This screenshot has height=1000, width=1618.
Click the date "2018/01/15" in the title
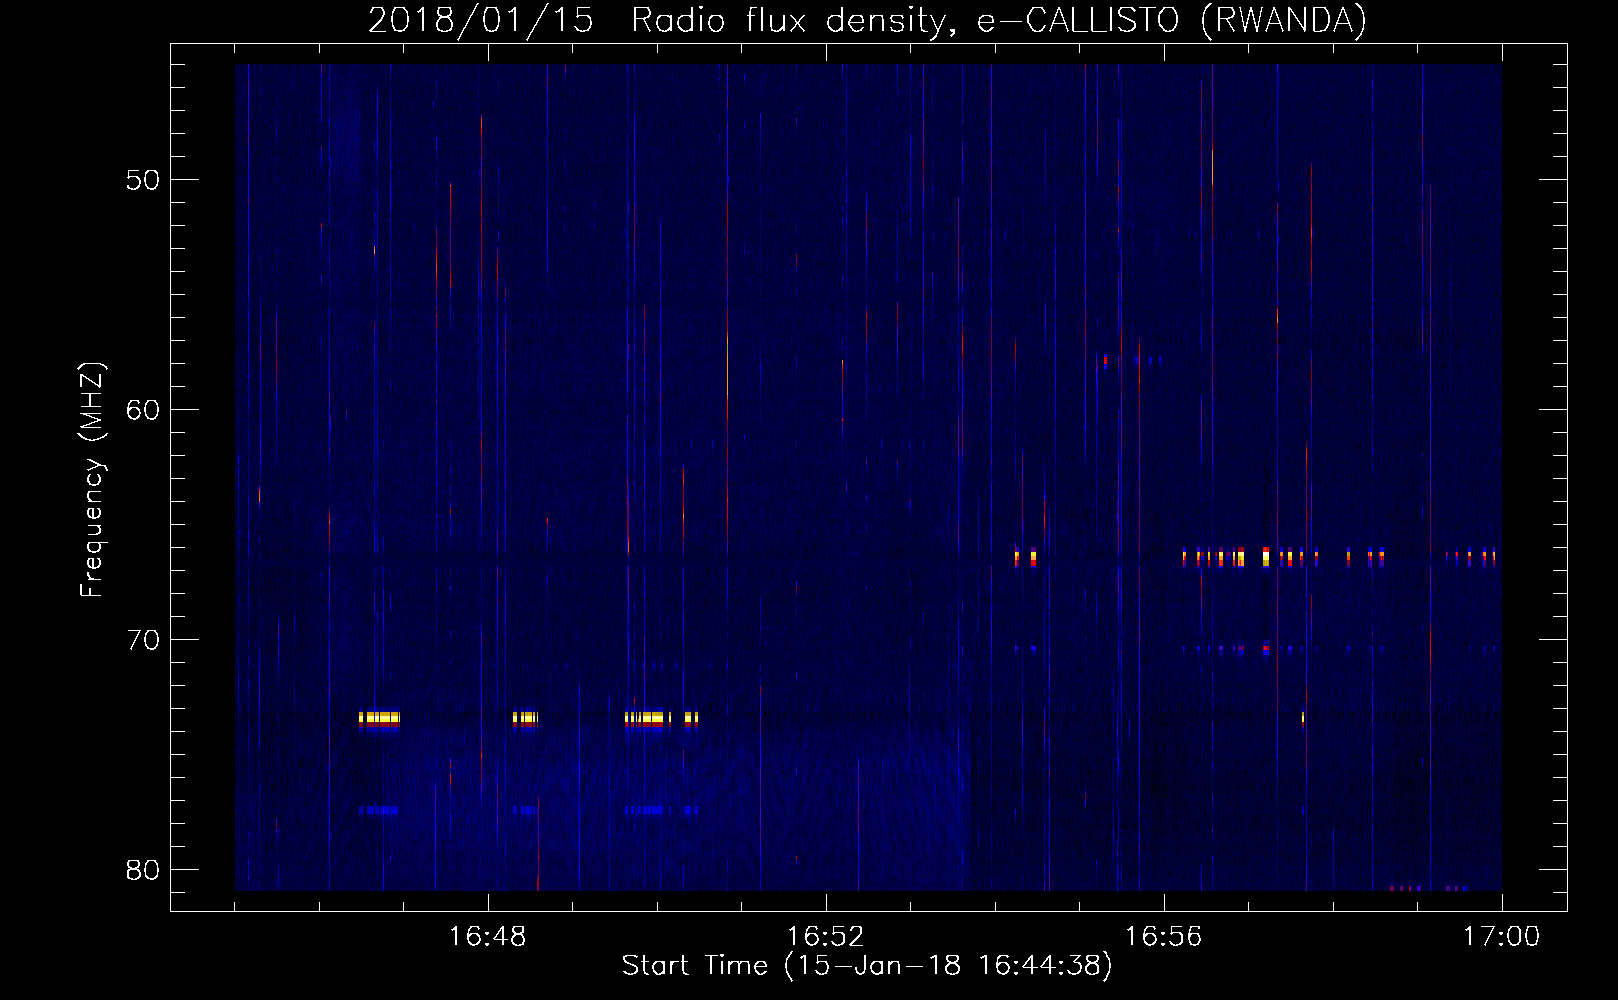pos(481,20)
